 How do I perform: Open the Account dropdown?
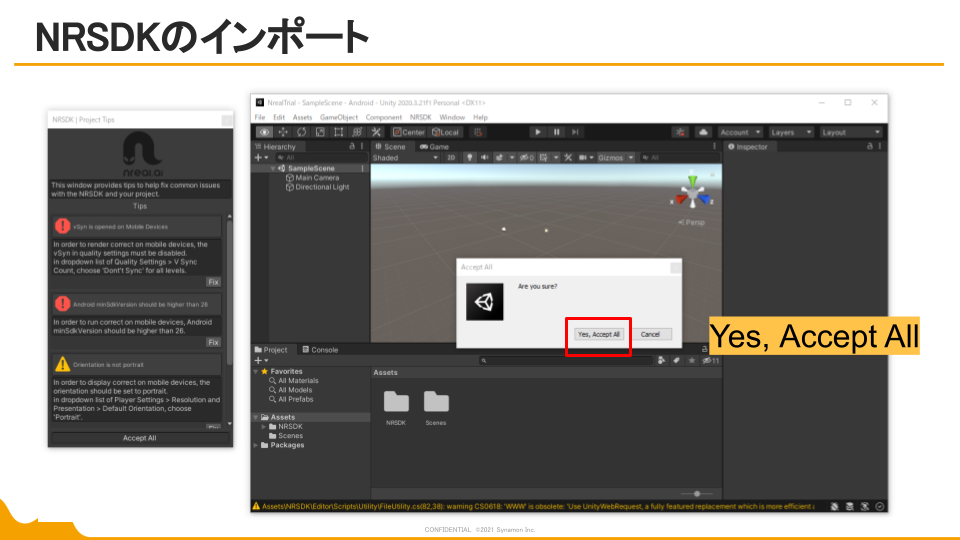pos(740,132)
